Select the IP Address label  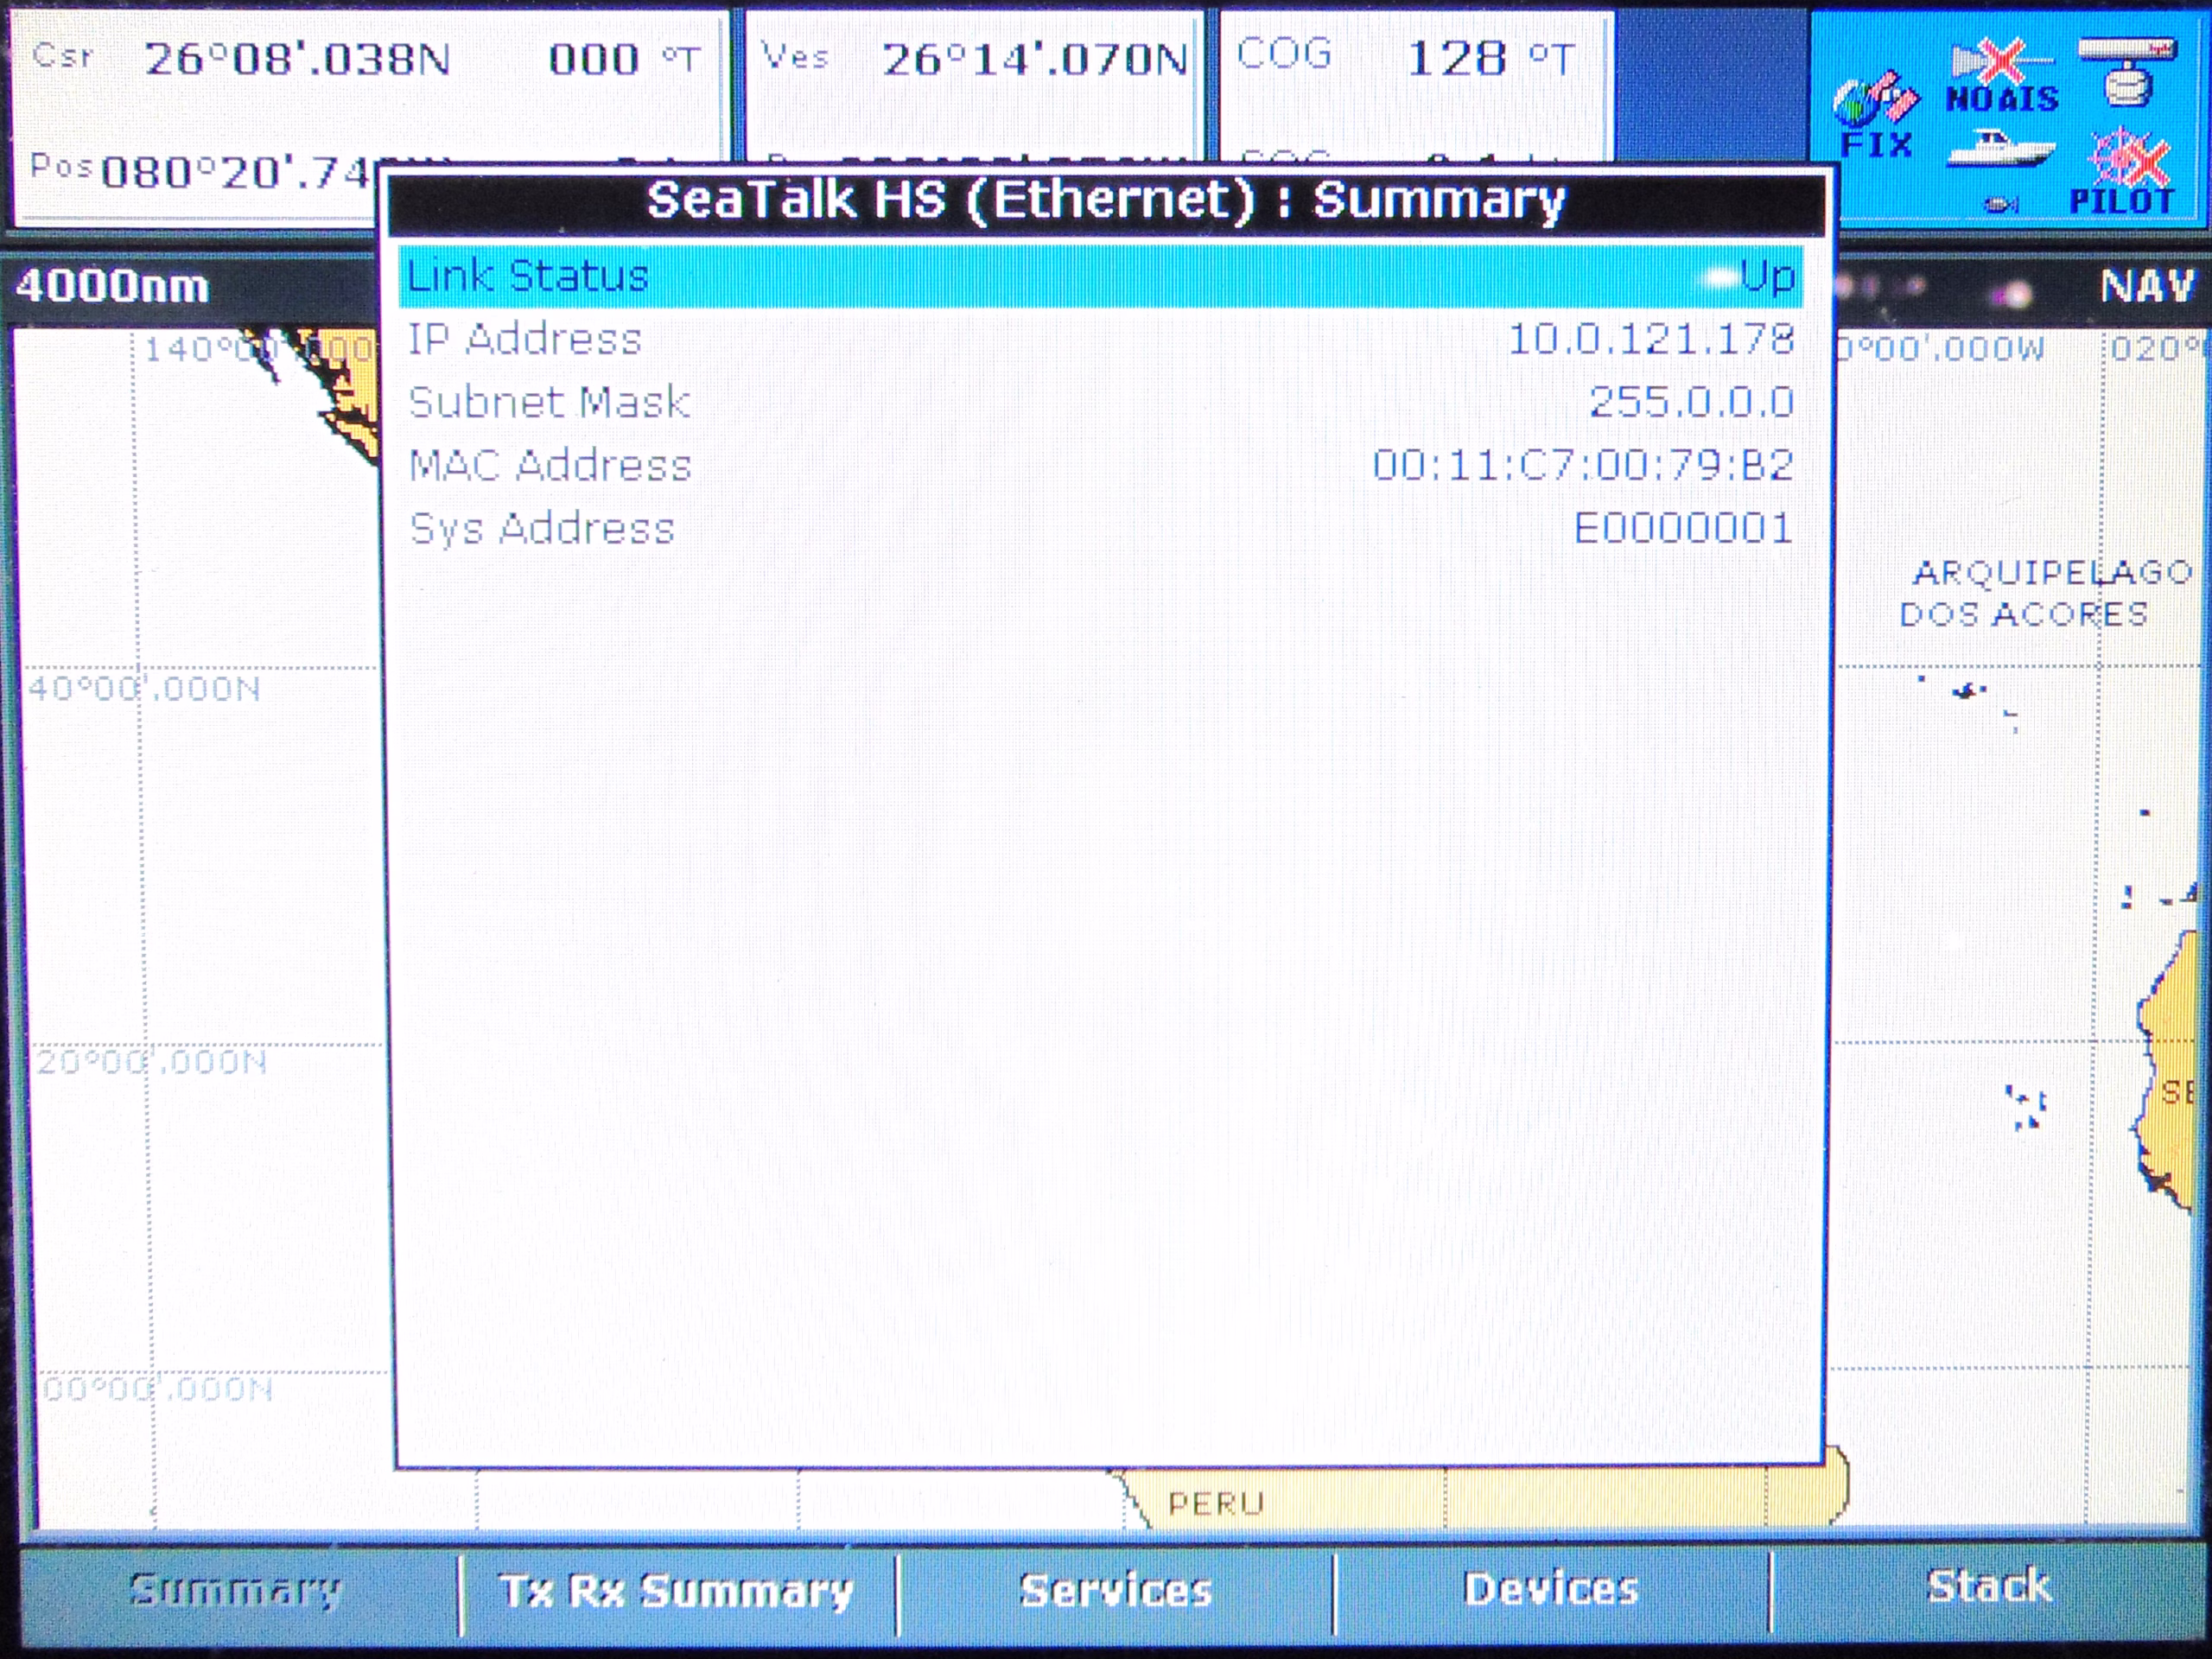pos(525,339)
